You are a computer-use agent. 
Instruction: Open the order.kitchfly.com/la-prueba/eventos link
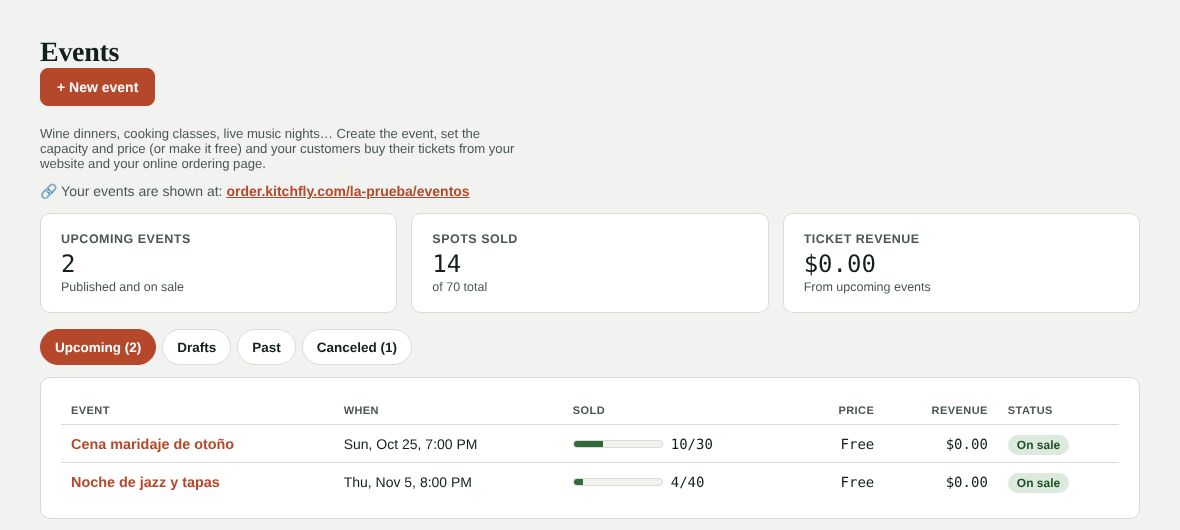348,191
